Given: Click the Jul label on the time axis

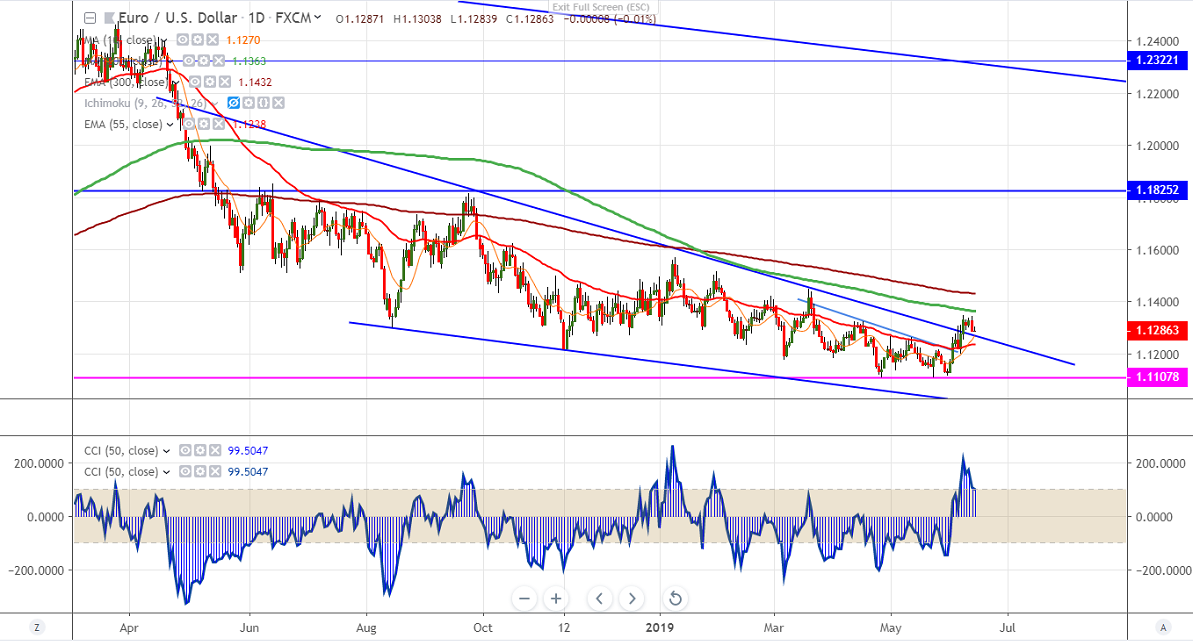Looking at the screenshot, I should pos(1007,628).
